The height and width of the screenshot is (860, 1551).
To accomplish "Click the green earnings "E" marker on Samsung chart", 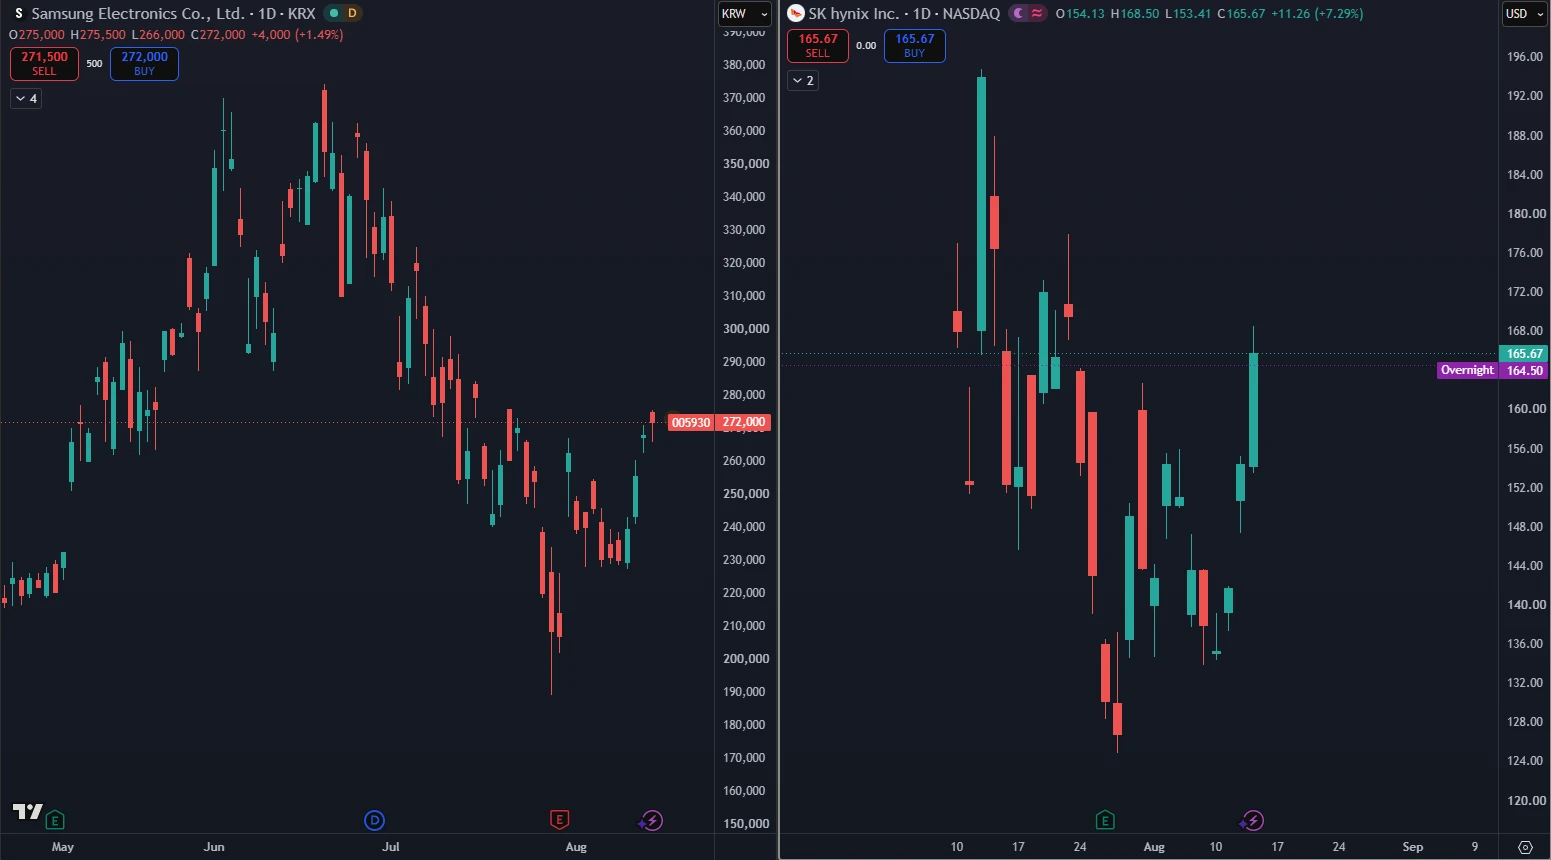I will tap(56, 821).
